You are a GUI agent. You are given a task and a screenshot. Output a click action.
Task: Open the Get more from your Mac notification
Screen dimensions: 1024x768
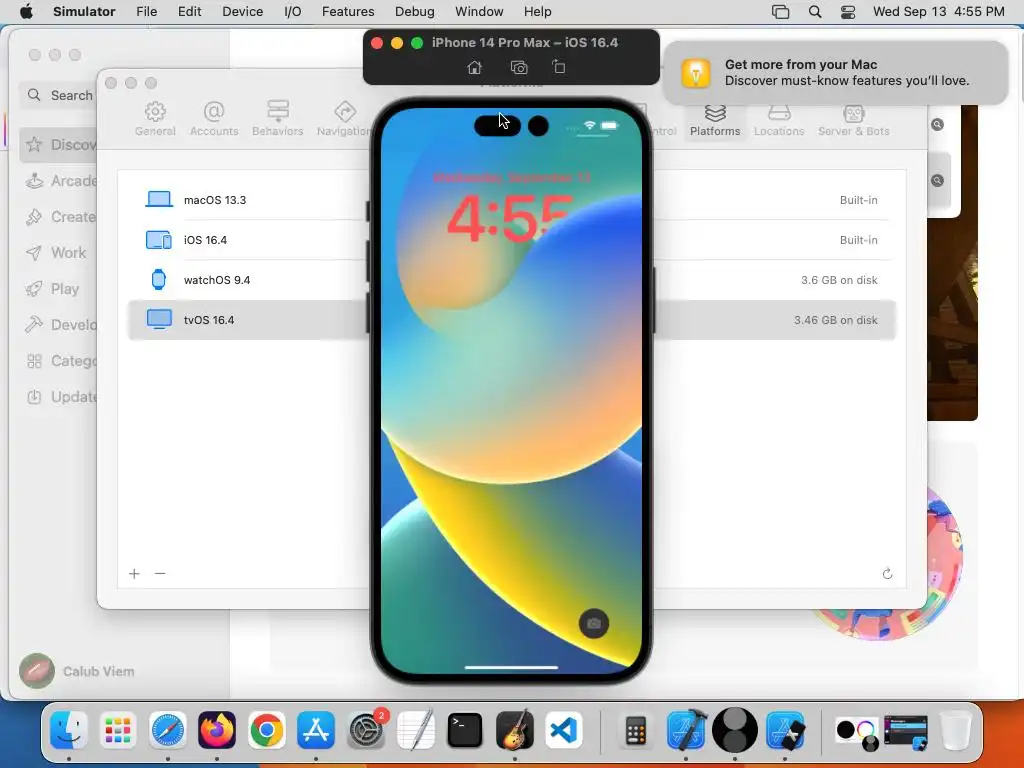(836, 72)
